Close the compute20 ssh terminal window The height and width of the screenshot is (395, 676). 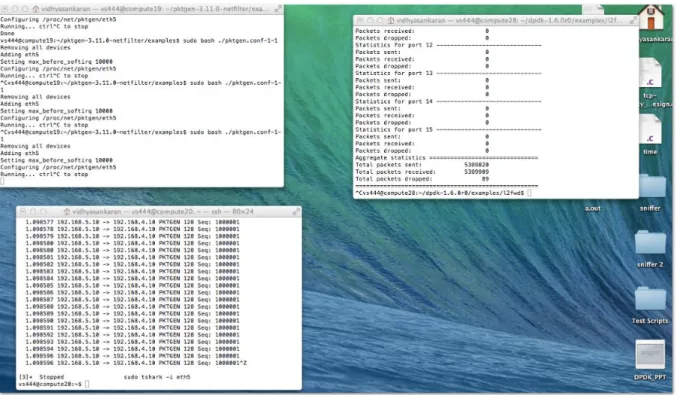coord(23,212)
